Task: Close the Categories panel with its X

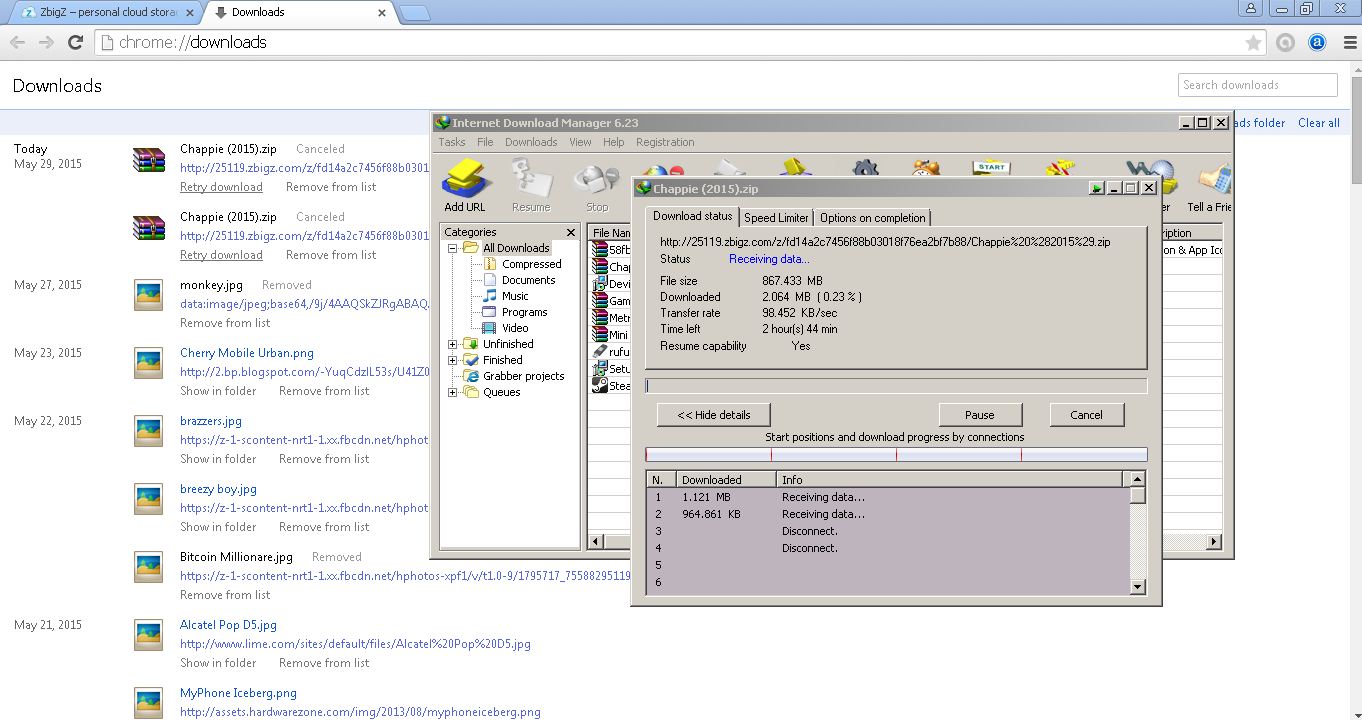Action: (571, 232)
